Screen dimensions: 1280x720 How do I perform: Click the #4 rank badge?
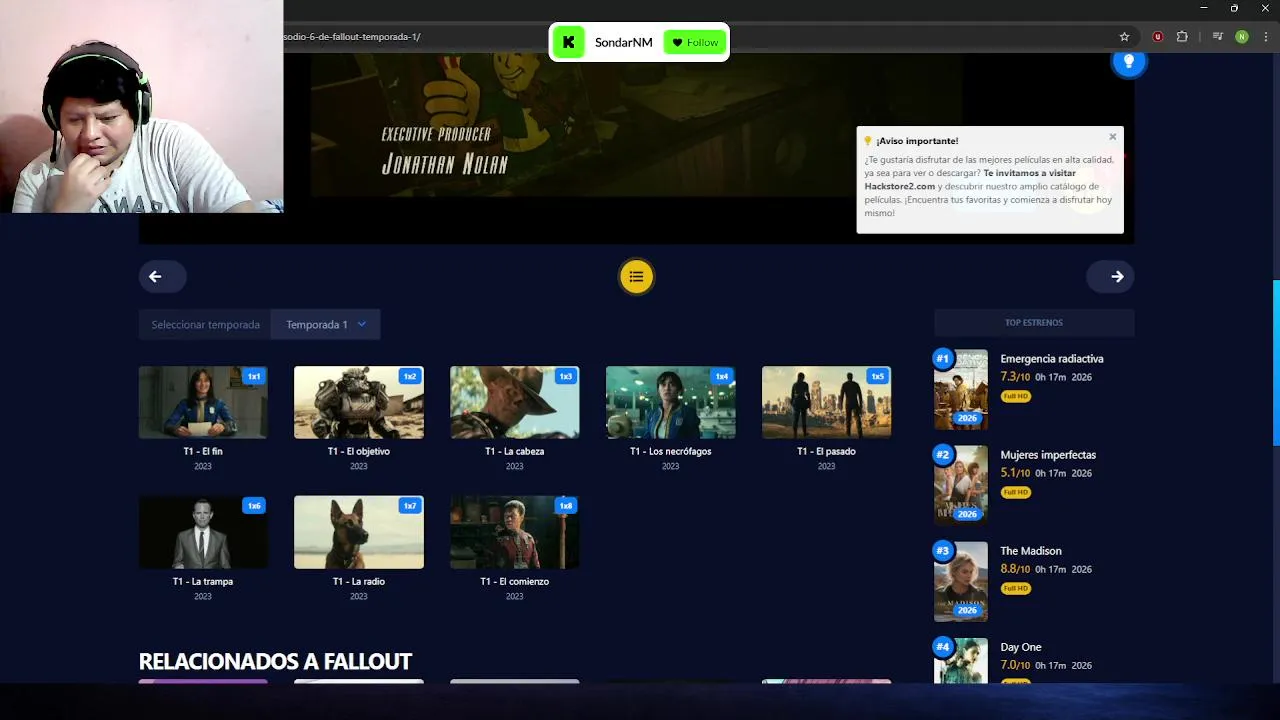coord(942,646)
